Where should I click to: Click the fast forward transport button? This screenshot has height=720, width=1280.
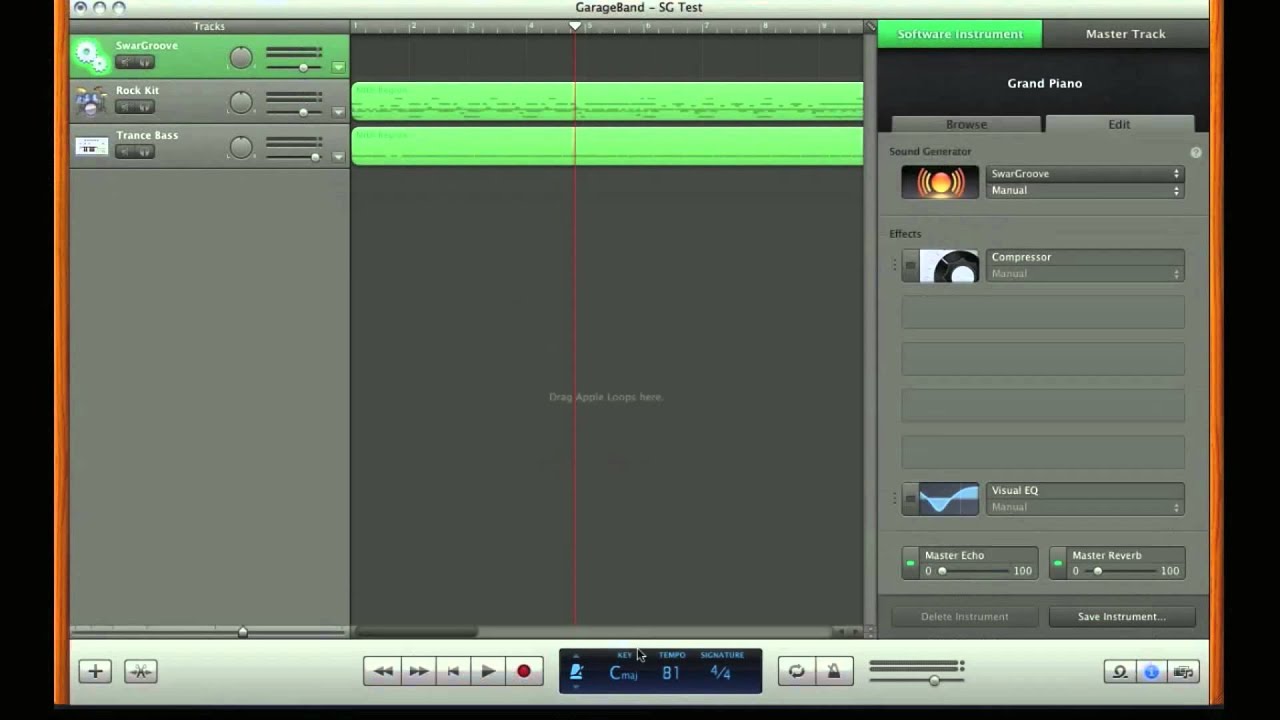(418, 671)
